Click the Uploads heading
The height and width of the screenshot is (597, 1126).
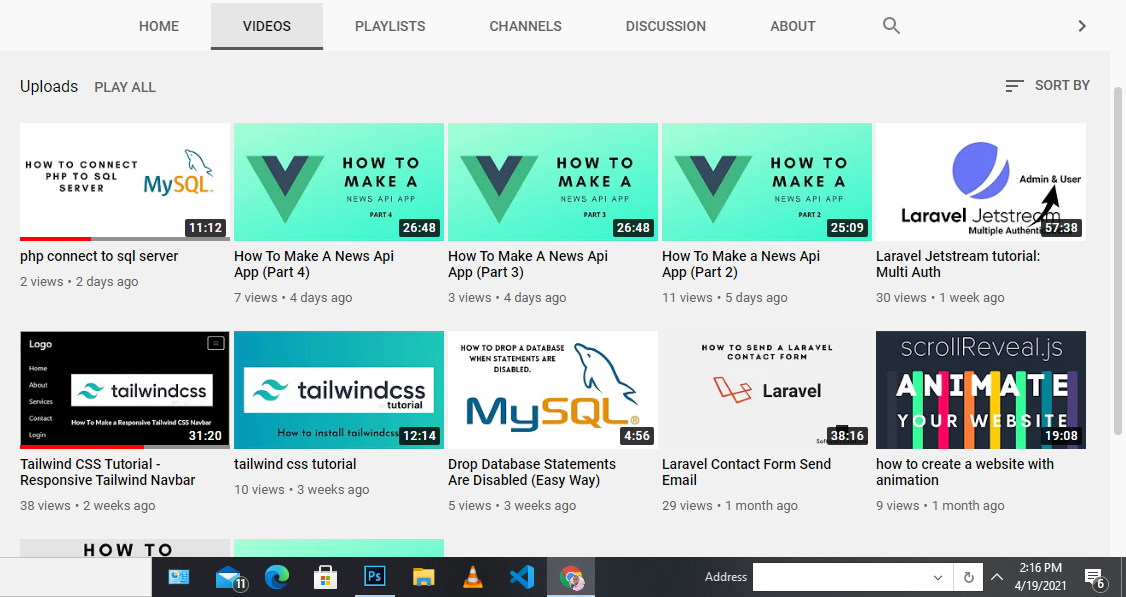(49, 86)
